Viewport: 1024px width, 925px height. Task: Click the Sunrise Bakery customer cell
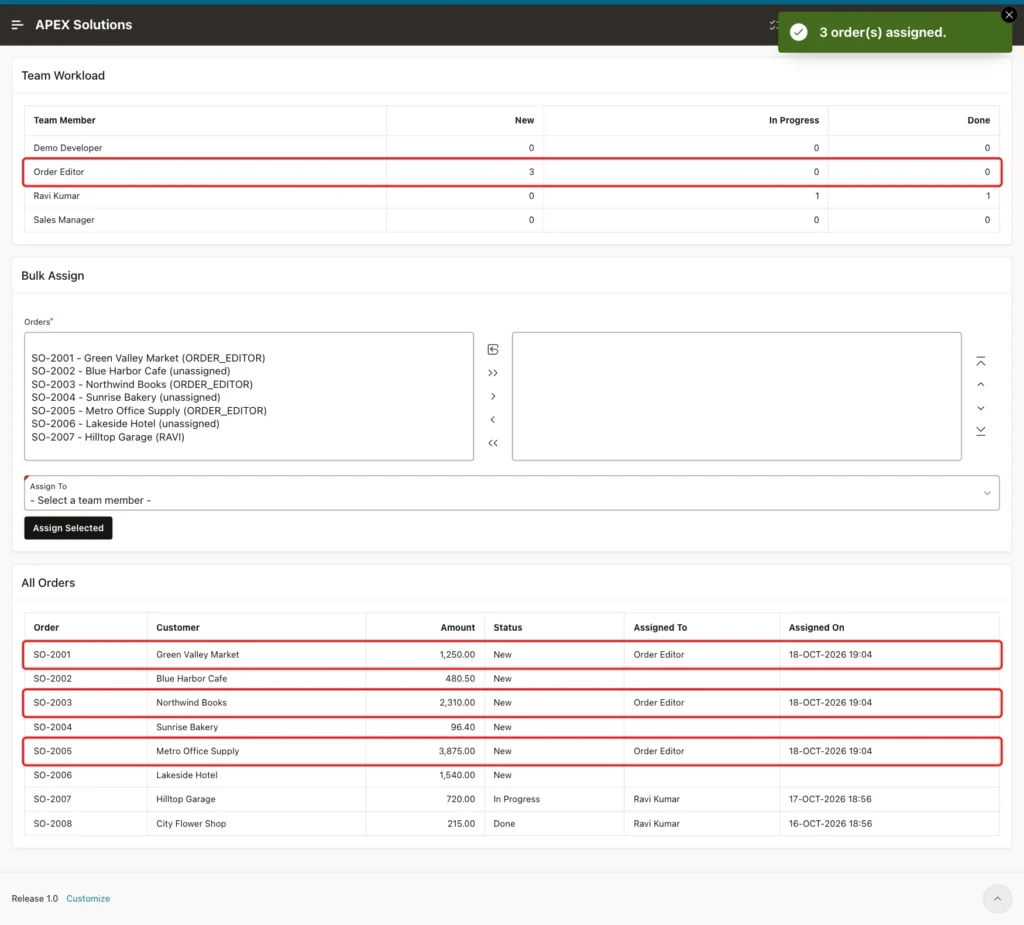pyautogui.click(x=187, y=727)
